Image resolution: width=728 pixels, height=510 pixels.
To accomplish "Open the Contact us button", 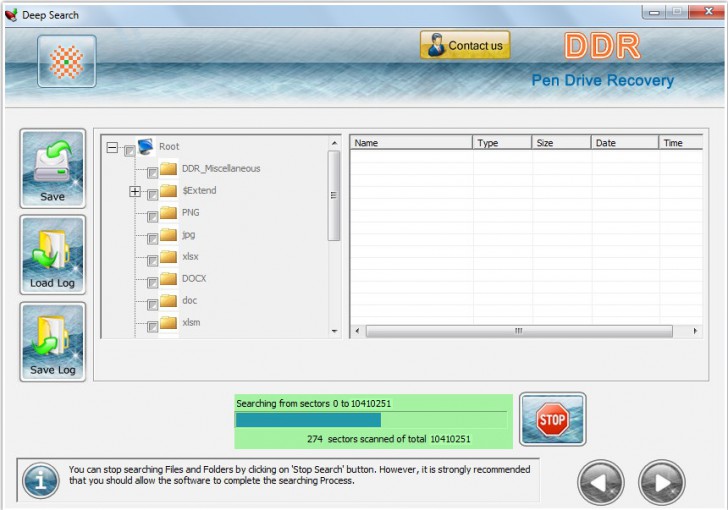I will [465, 45].
